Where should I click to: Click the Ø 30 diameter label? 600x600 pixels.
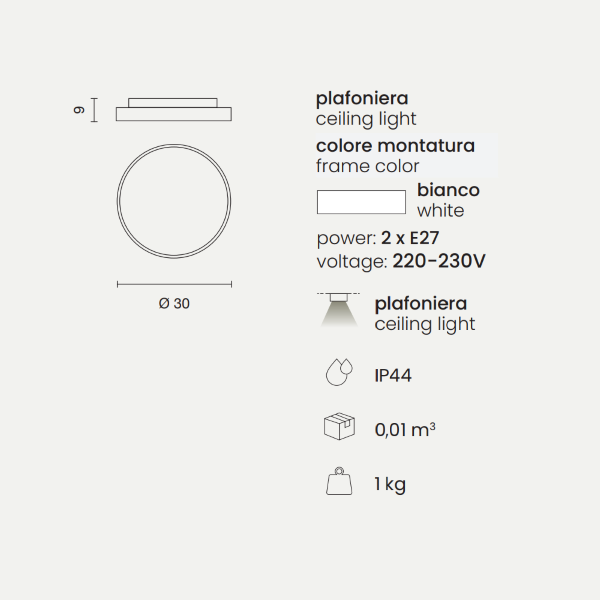174,304
